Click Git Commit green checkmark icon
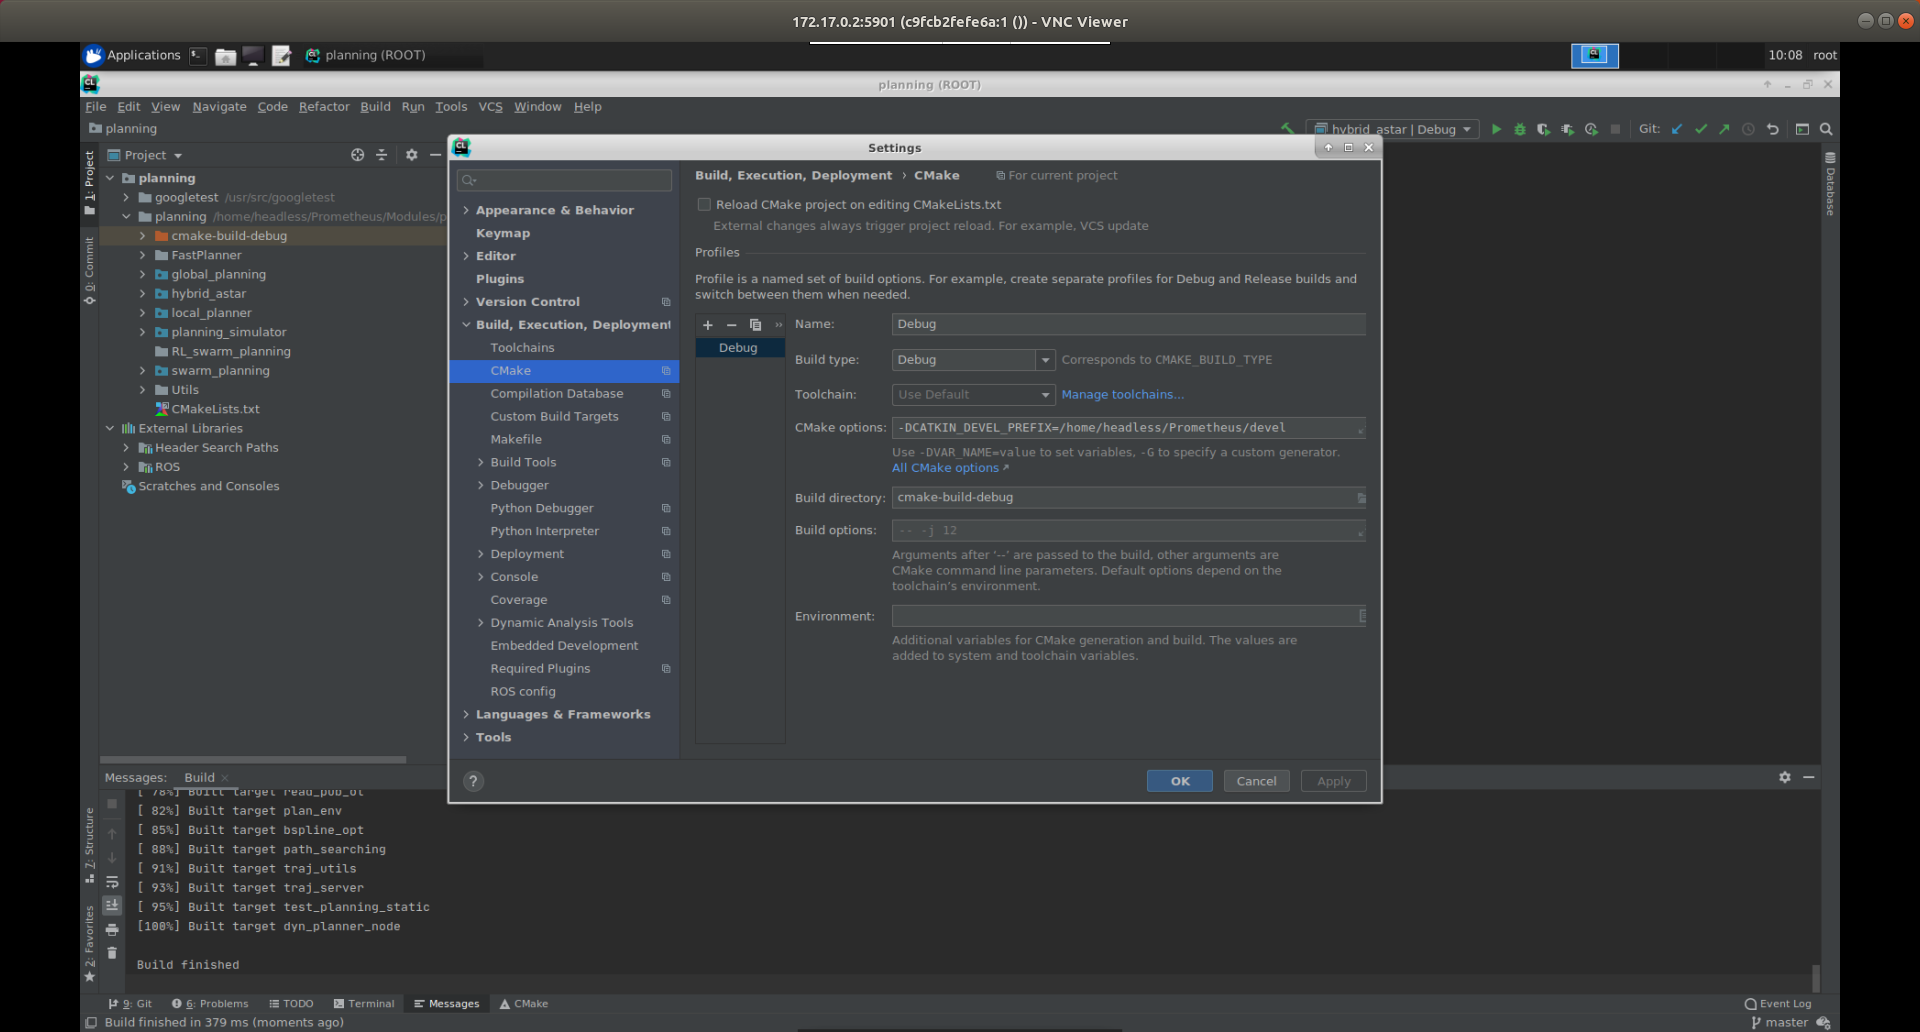This screenshot has width=1920, height=1032. pos(1701,129)
